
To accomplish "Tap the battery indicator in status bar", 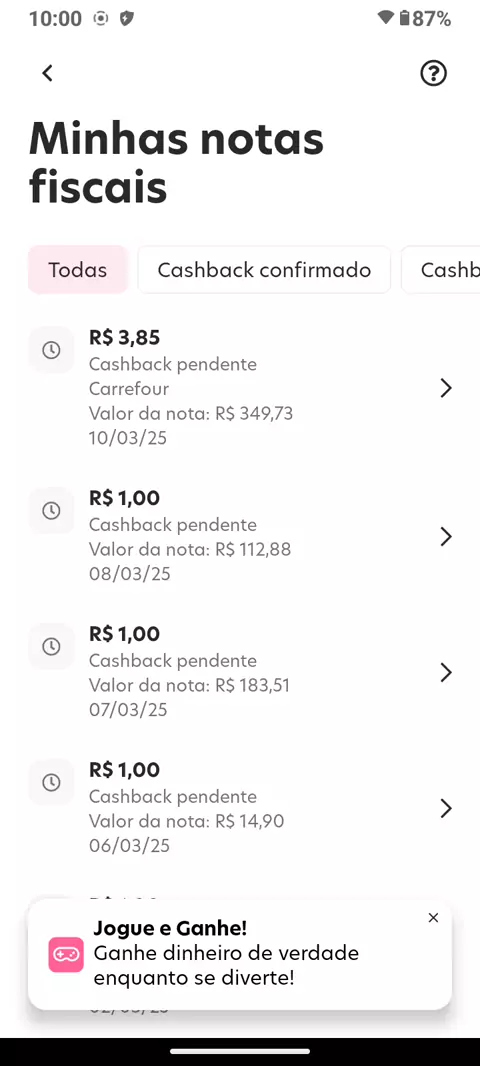I will [405, 18].
